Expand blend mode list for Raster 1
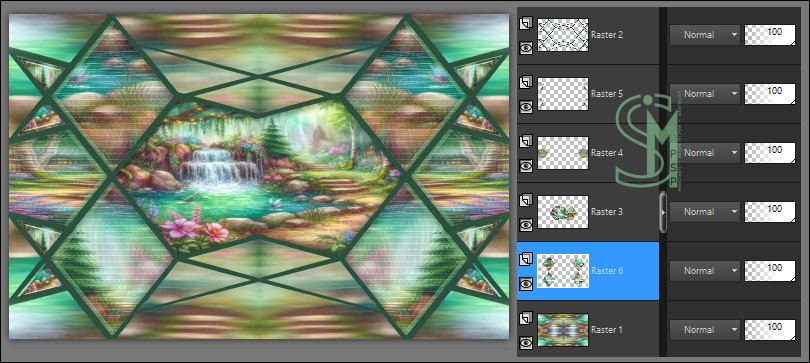The image size is (810, 363). [x=705, y=329]
